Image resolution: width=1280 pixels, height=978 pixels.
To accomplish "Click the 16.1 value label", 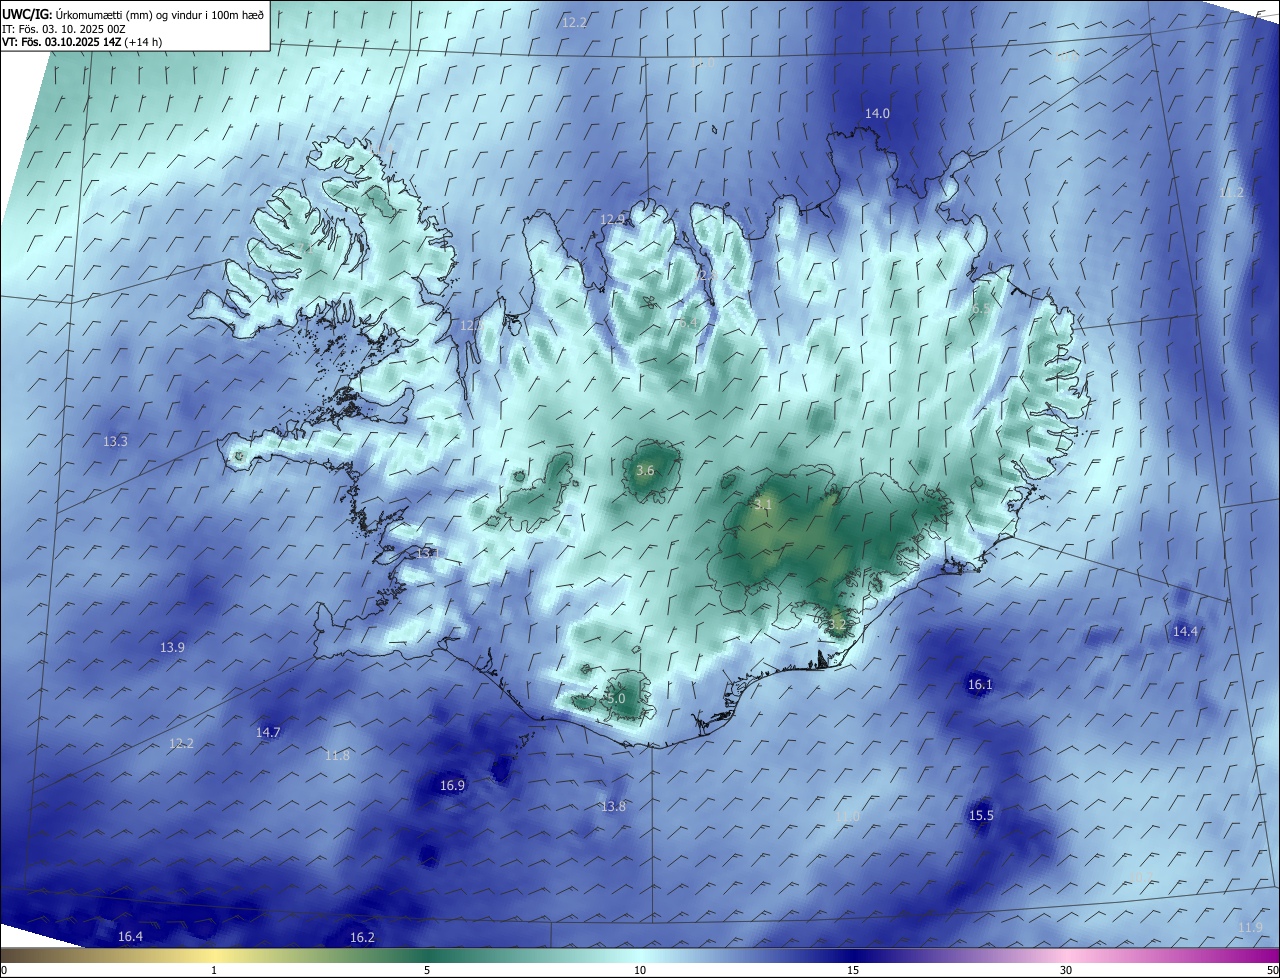I will coord(980,685).
